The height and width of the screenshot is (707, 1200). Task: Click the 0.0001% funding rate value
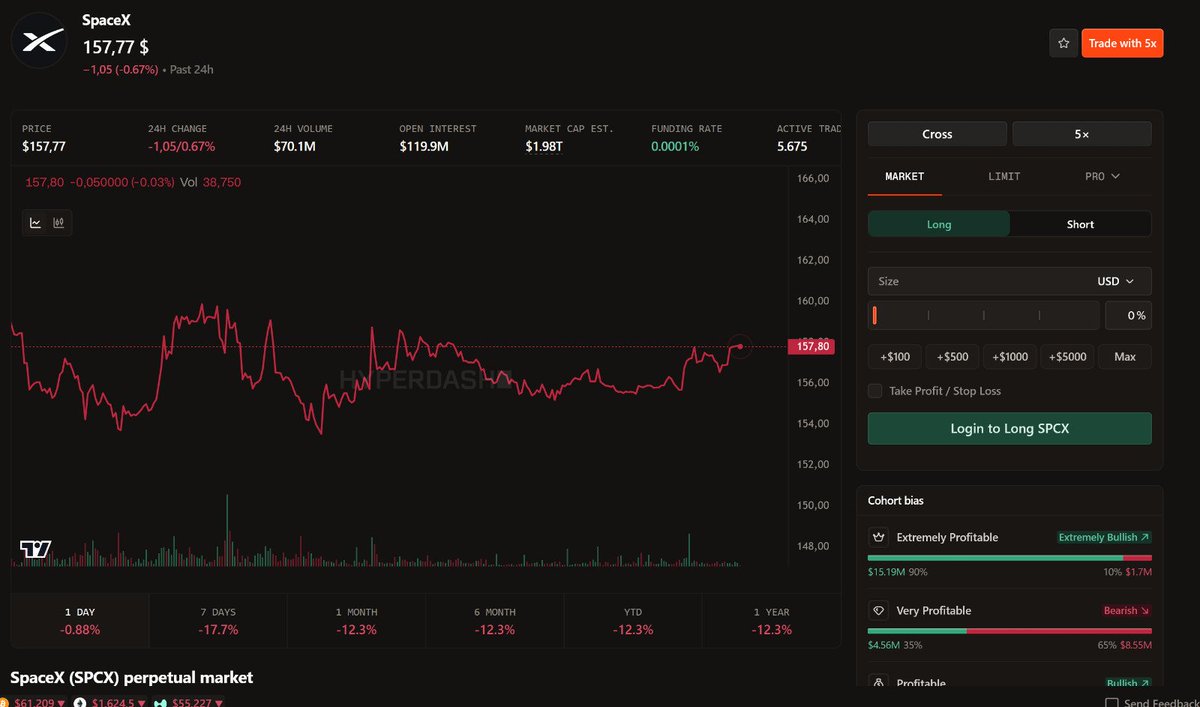click(675, 146)
